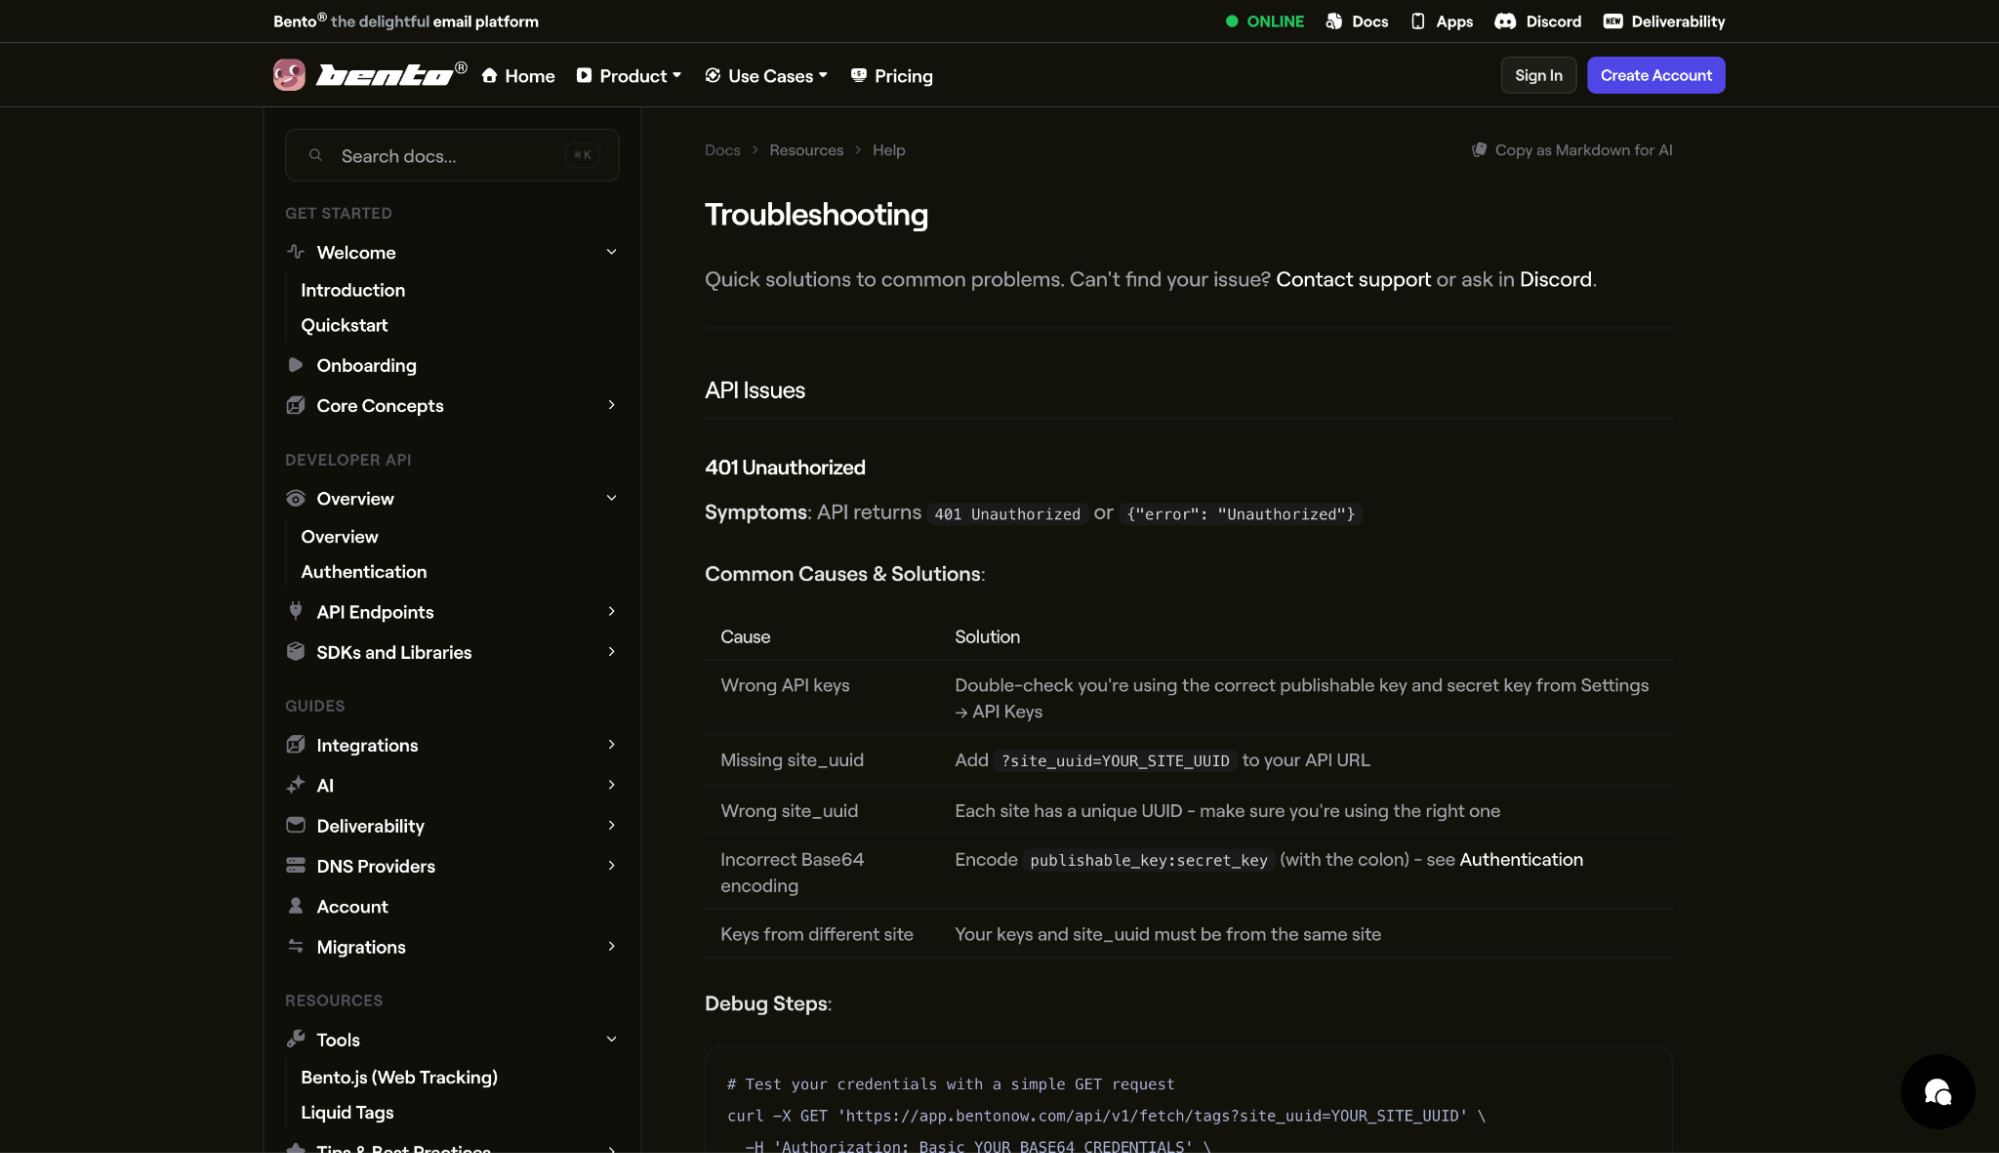Expand the Integrations guide section
The image size is (1999, 1153).
tap(611, 745)
